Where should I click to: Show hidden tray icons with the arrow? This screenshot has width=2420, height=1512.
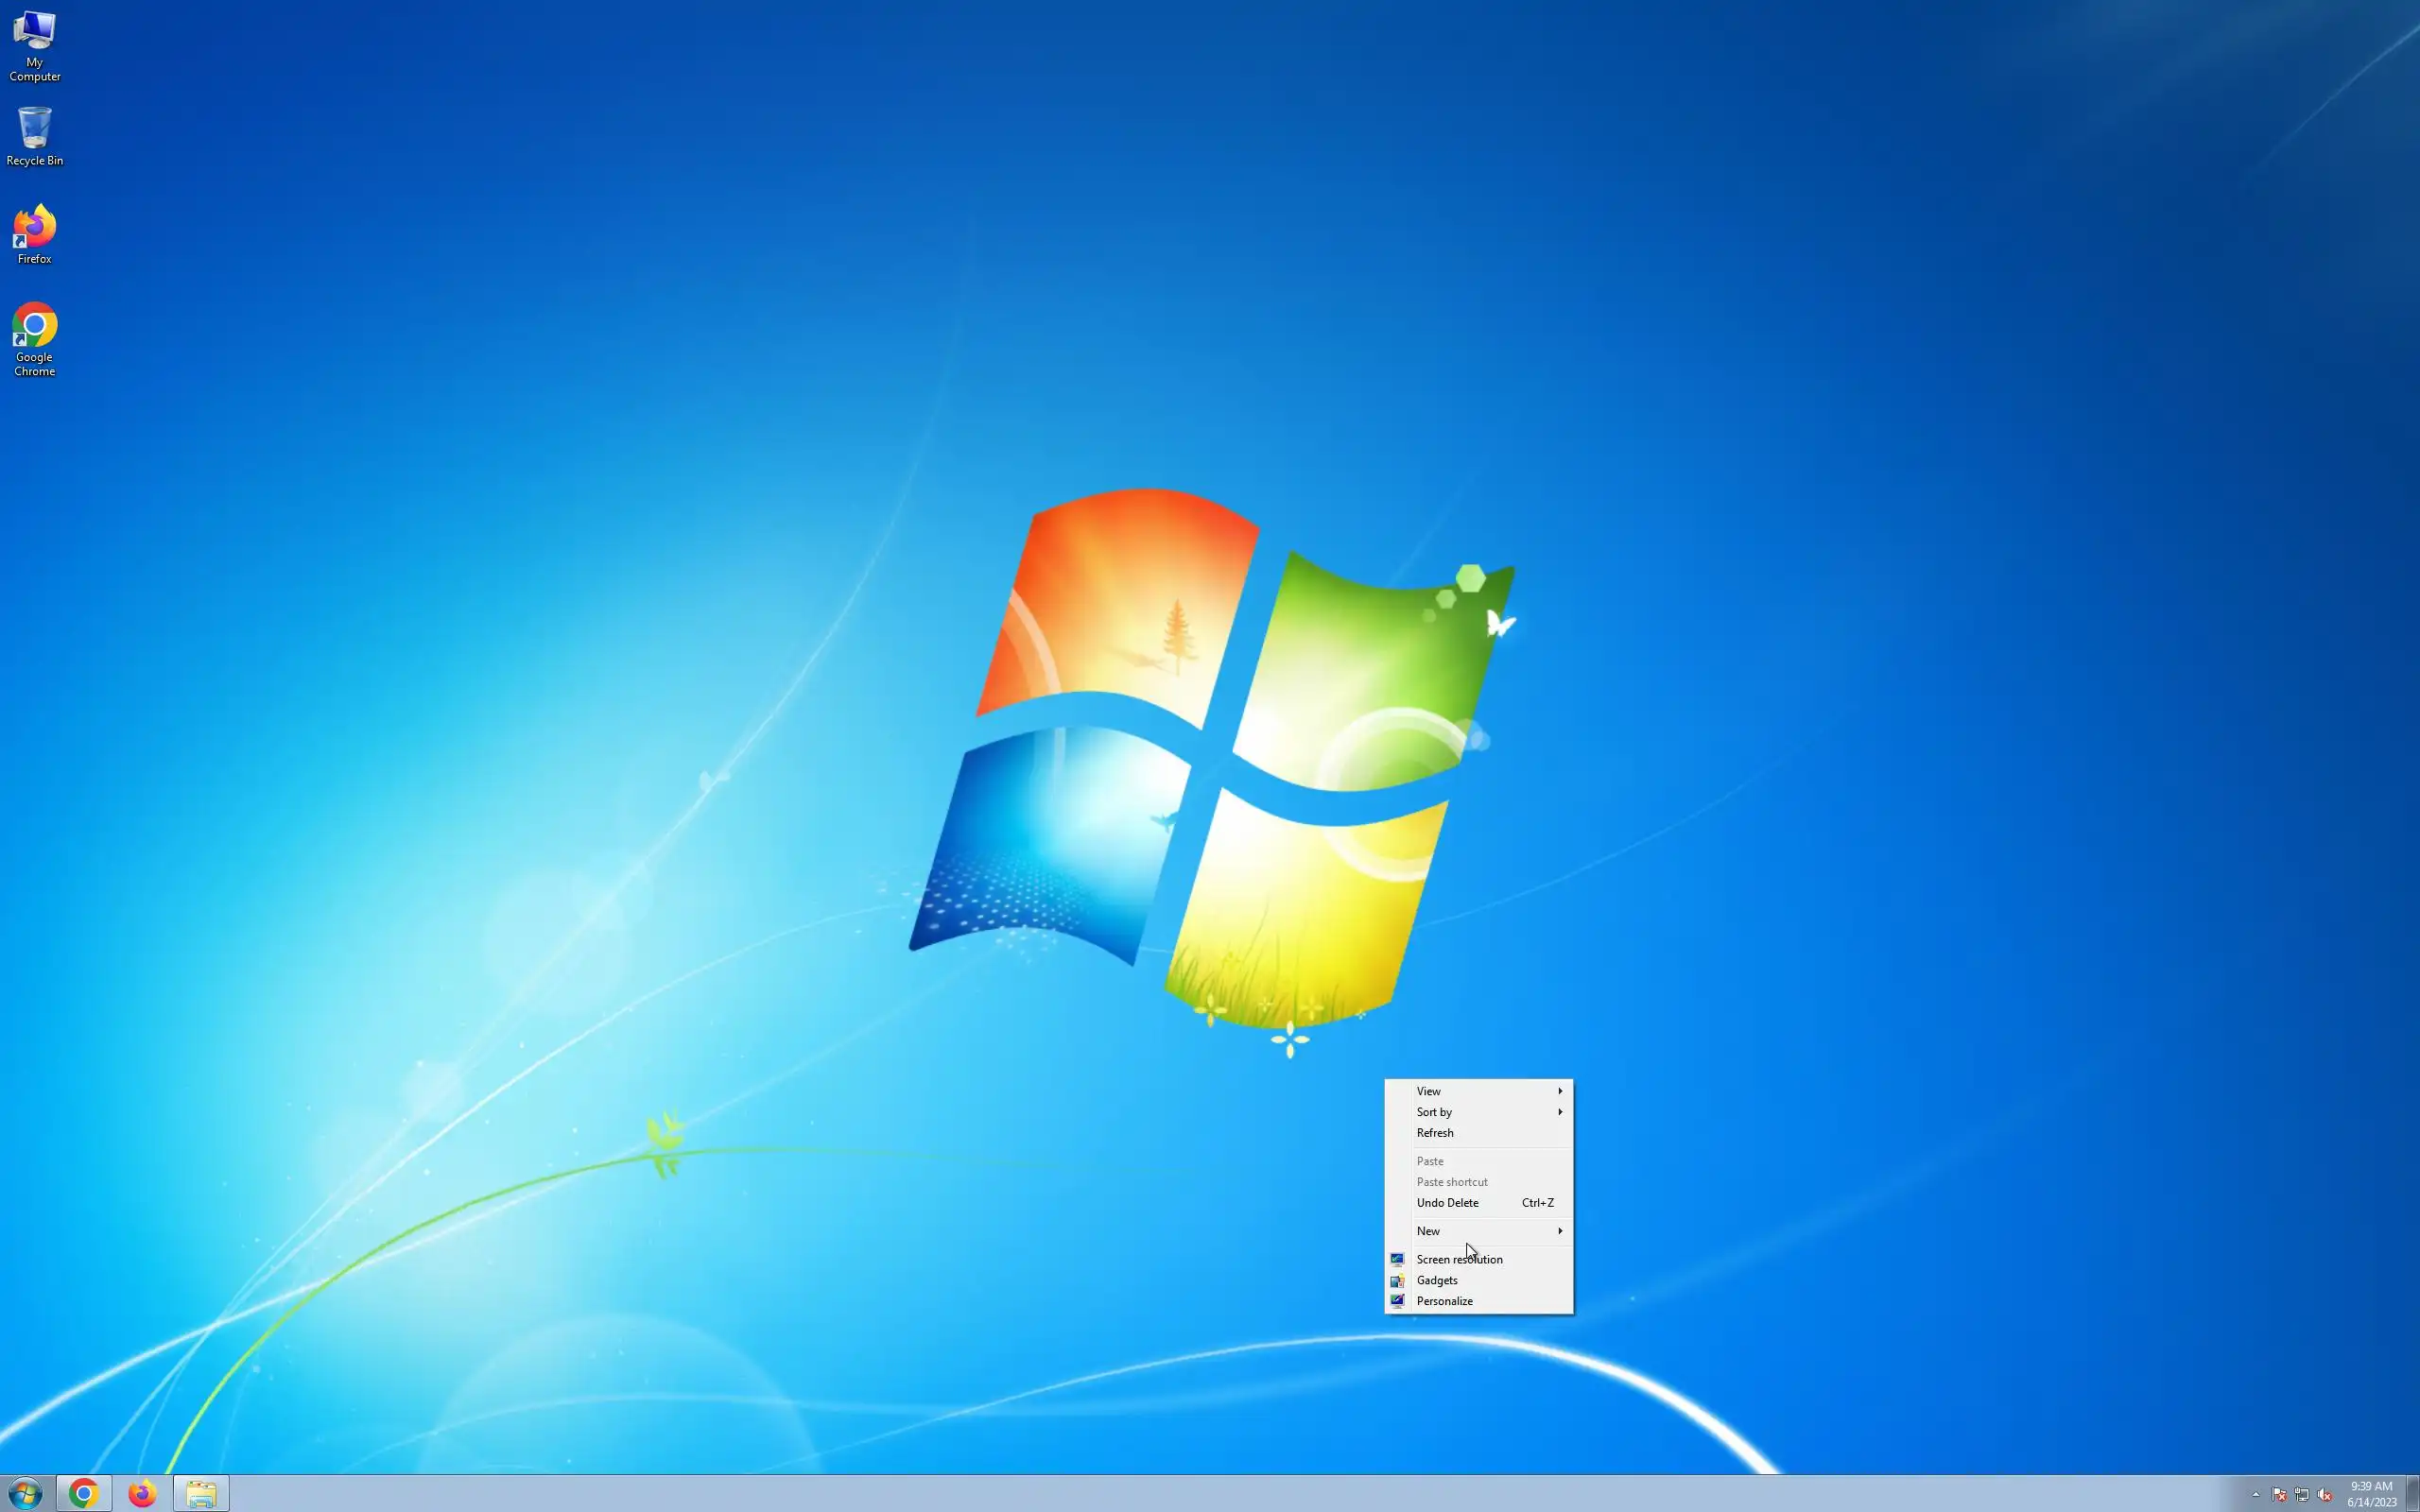point(2256,1495)
